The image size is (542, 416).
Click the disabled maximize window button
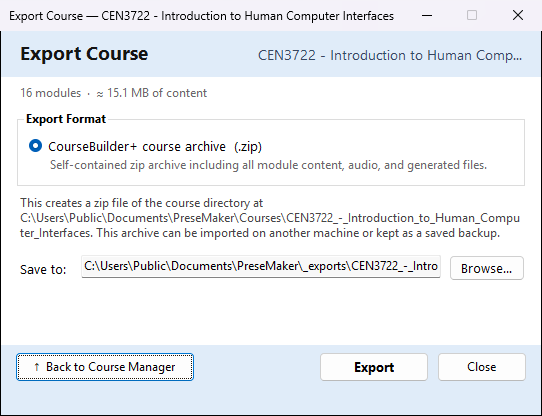point(472,15)
